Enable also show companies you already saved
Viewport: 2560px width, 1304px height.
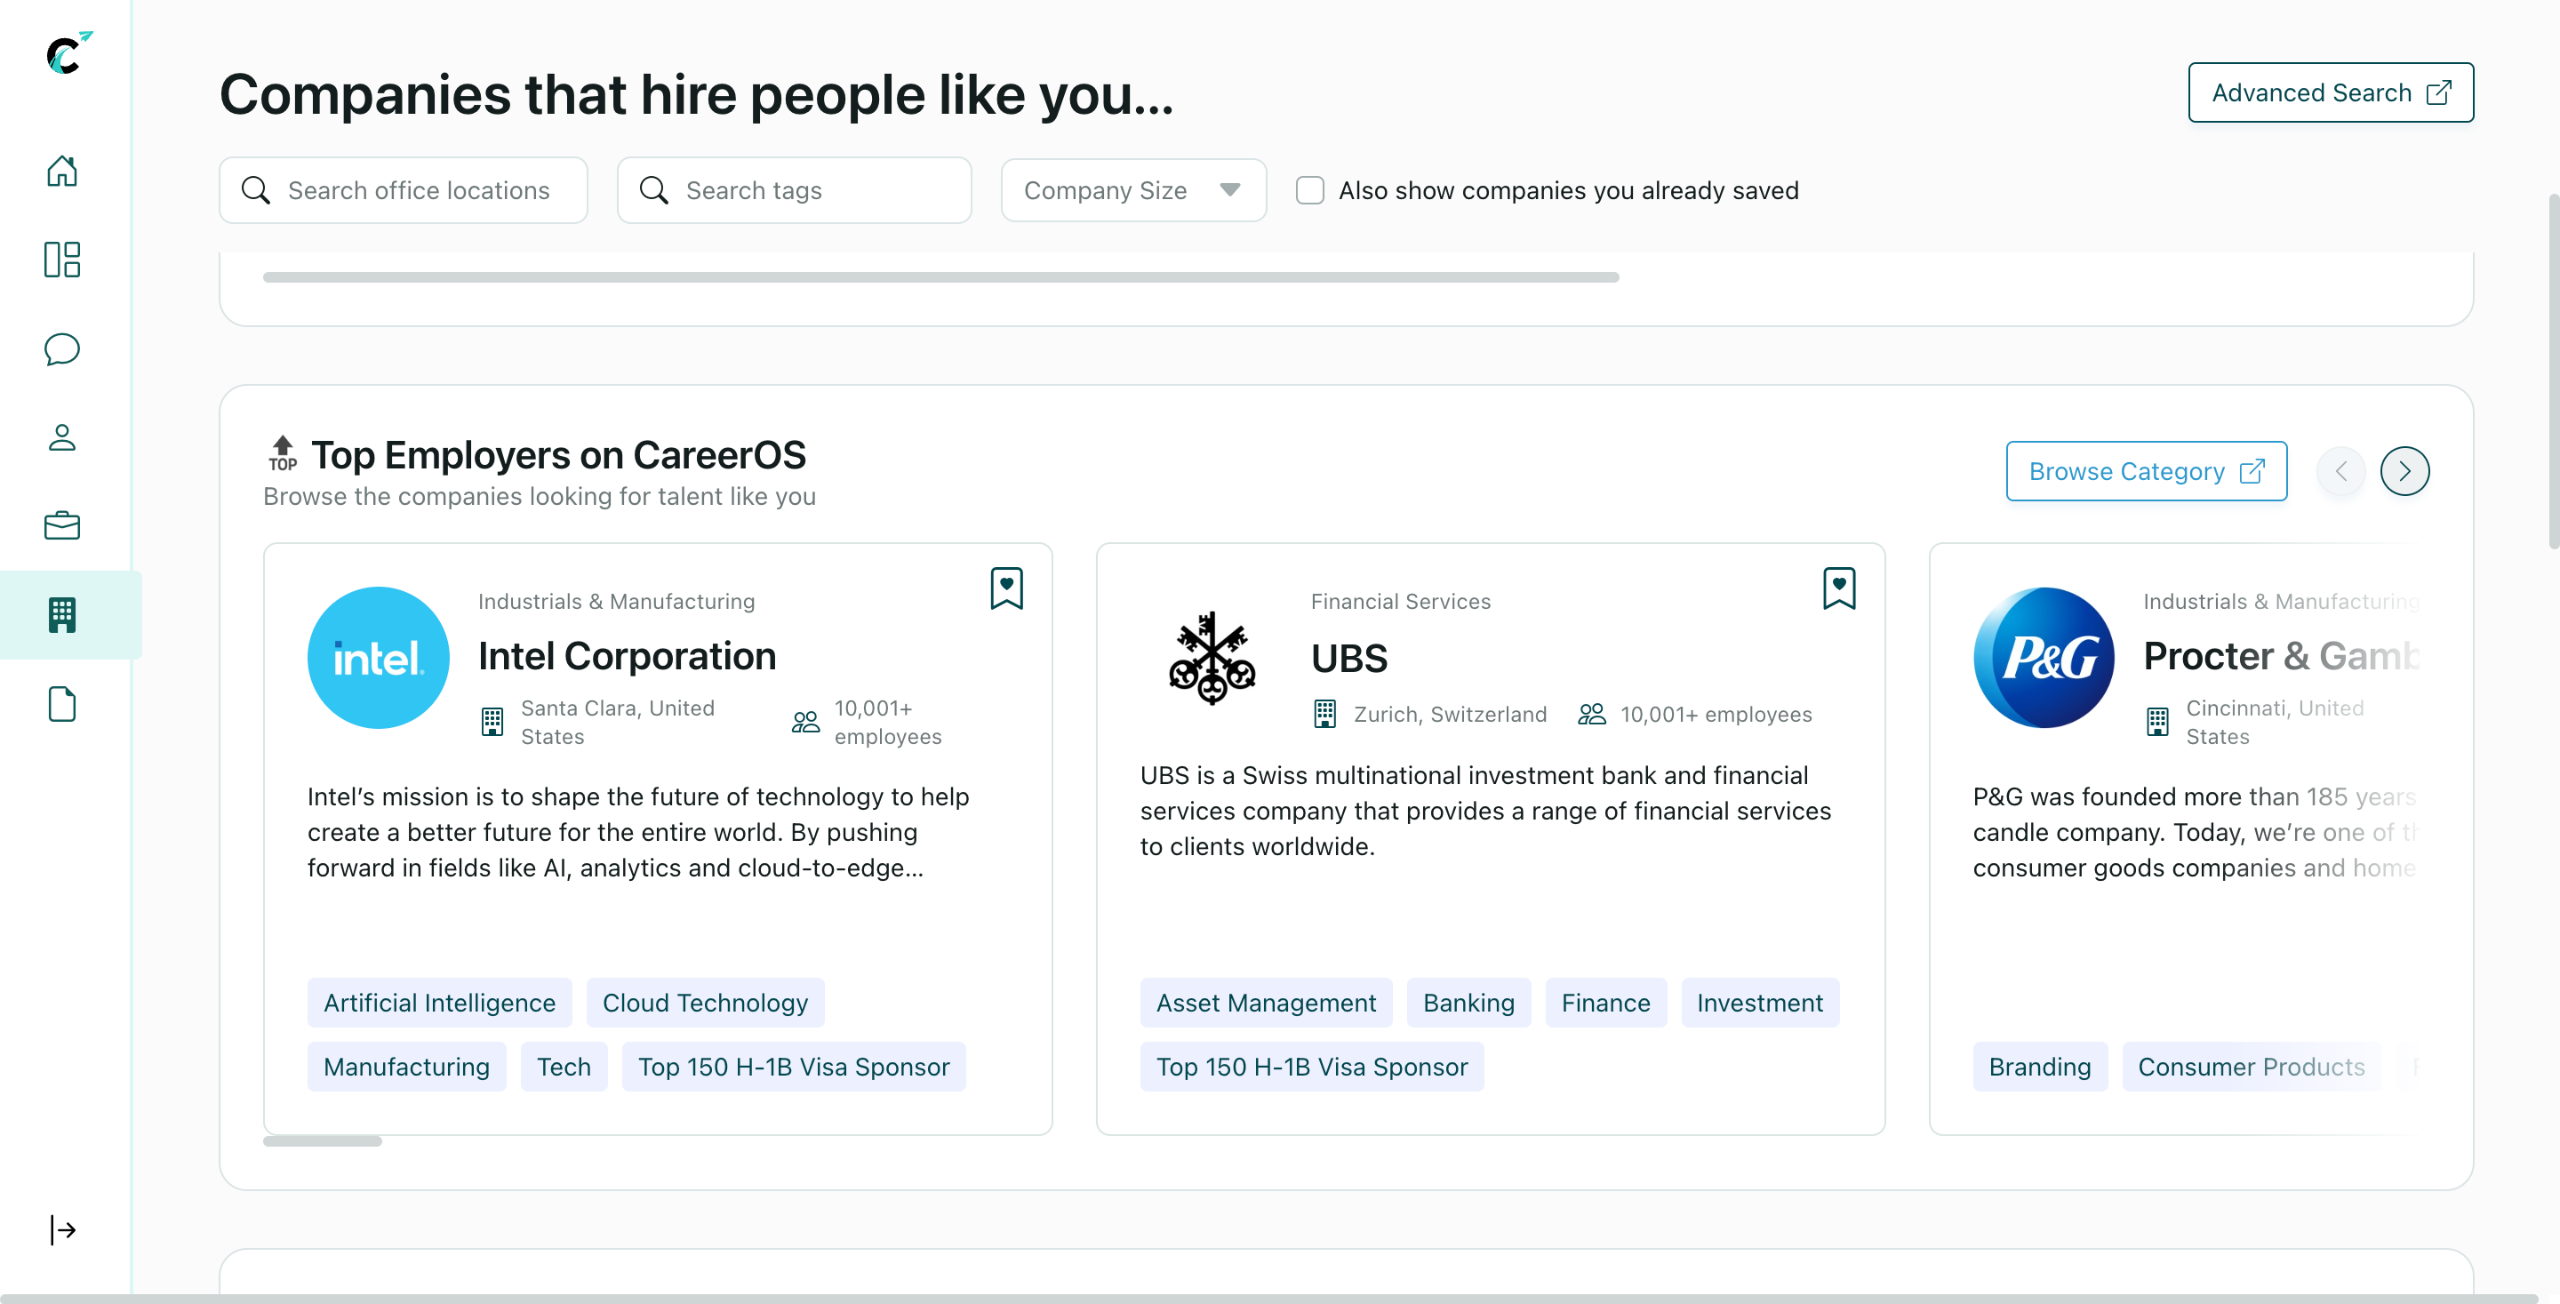1310,190
